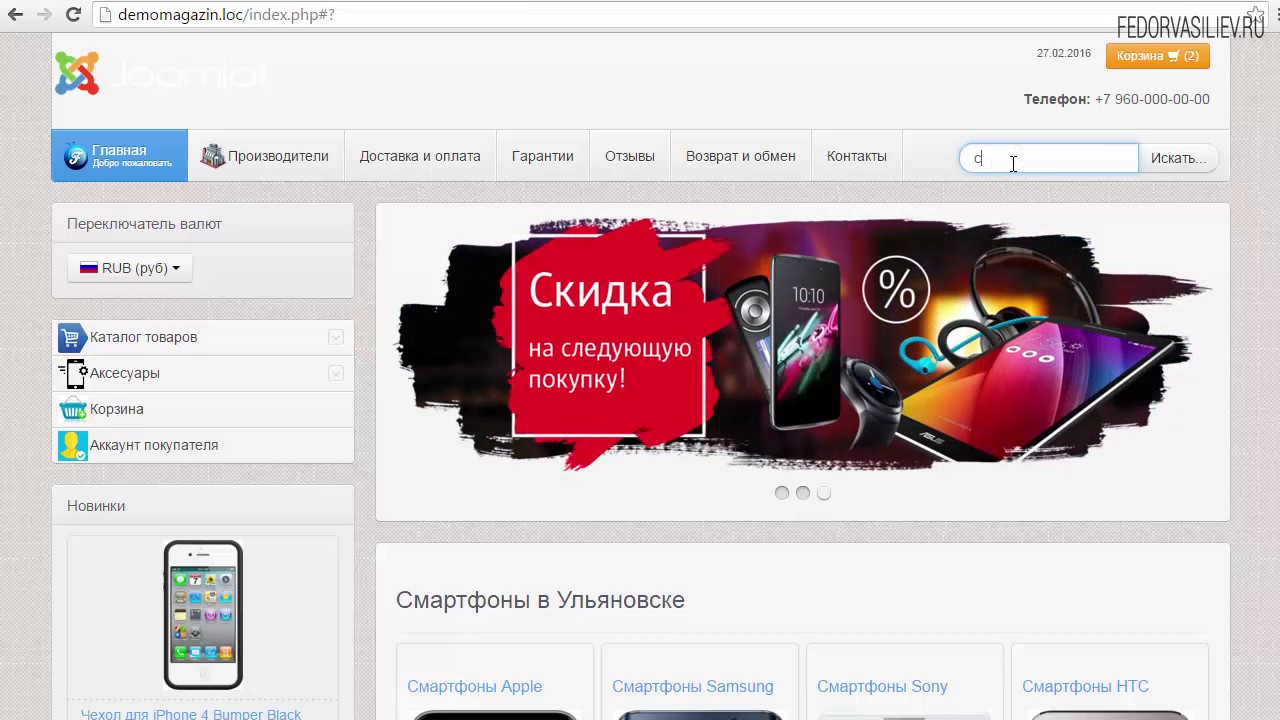Viewport: 1280px width, 720px height.
Task: Open the RUB (руб) currency dropdown
Action: click(130, 268)
